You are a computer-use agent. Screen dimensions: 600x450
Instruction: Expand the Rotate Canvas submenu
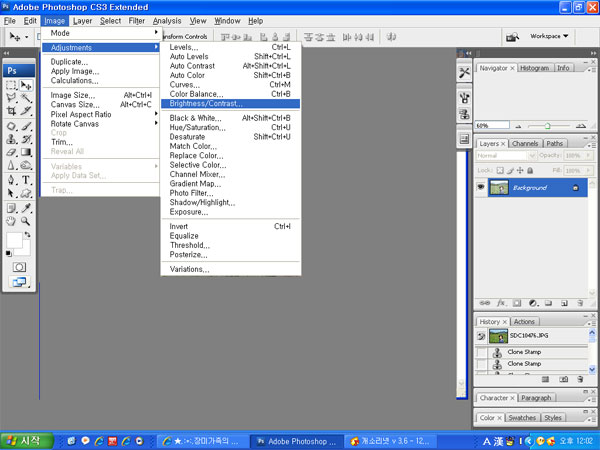pyautogui.click(x=100, y=124)
